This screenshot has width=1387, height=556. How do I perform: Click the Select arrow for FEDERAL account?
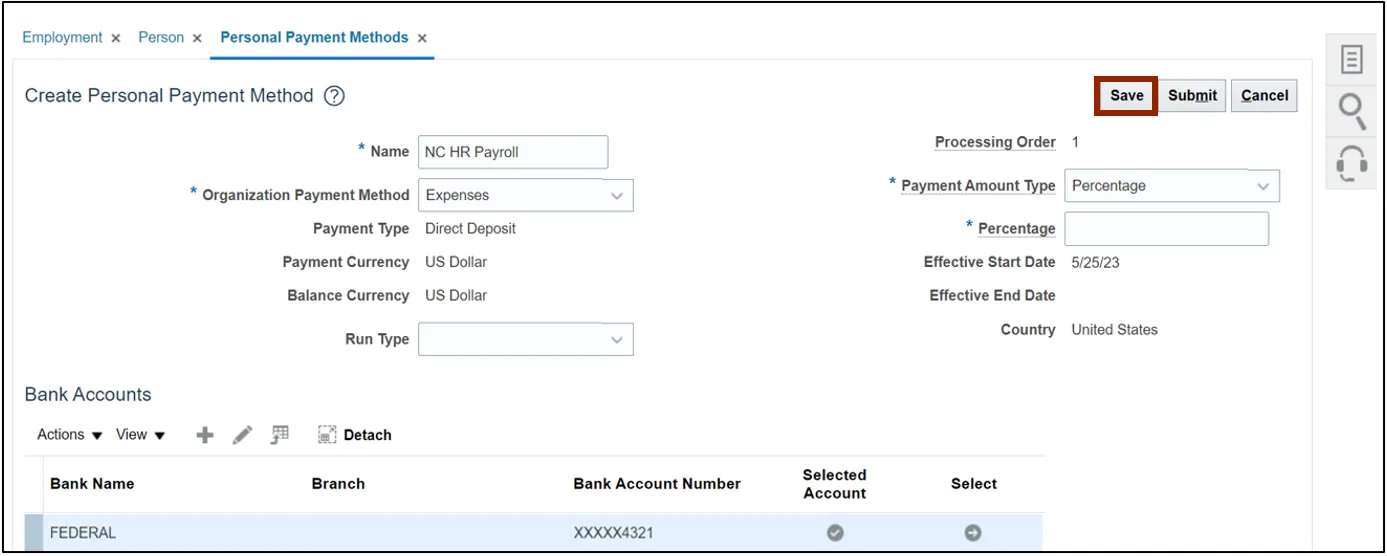pyautogui.click(x=972, y=533)
